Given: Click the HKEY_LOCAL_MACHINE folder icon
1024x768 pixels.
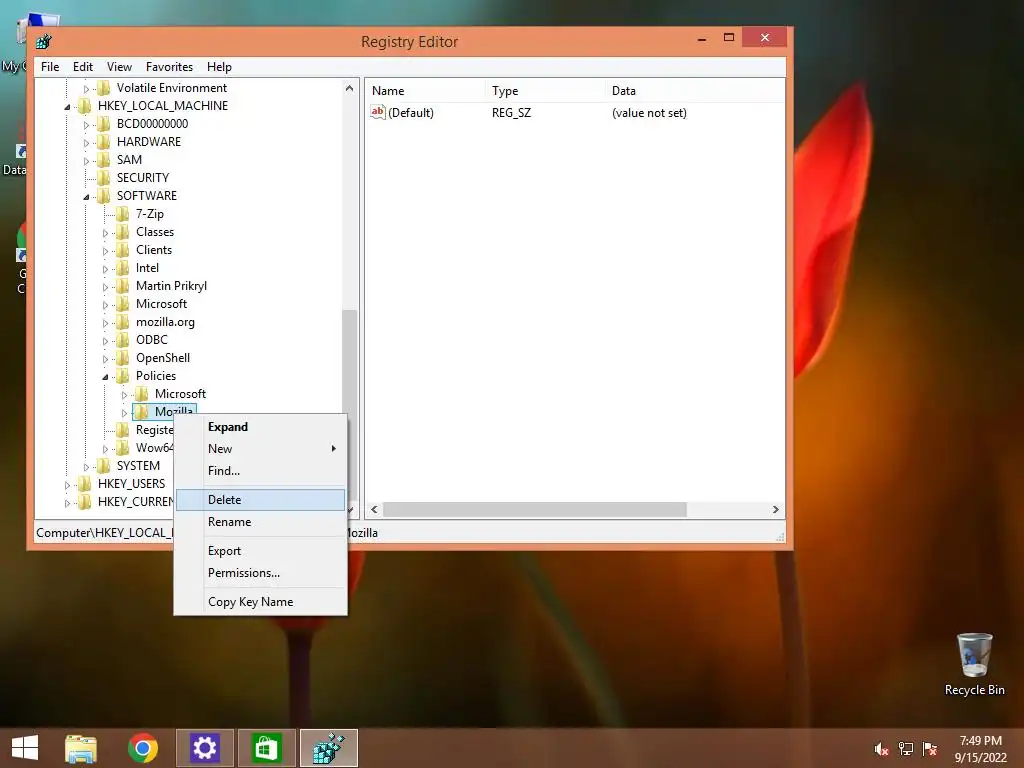Looking at the screenshot, I should [85, 106].
